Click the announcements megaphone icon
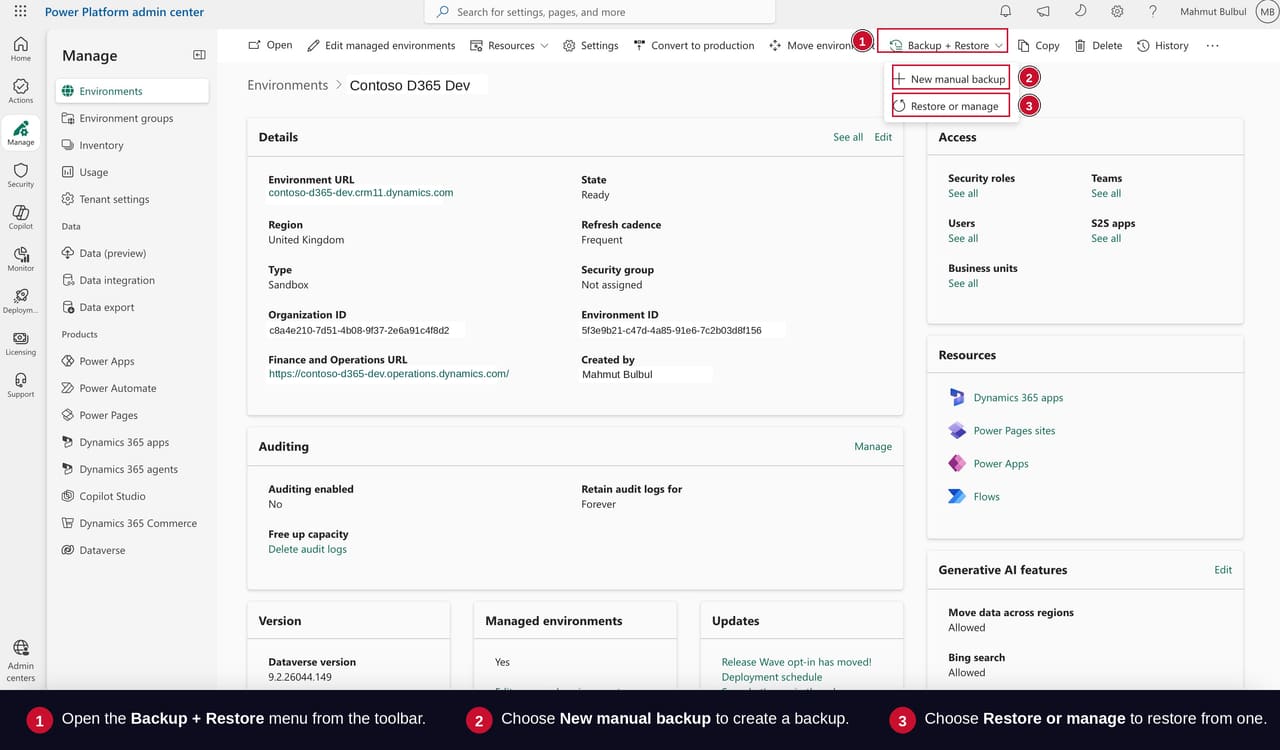This screenshot has width=1280, height=750. 1043,12
